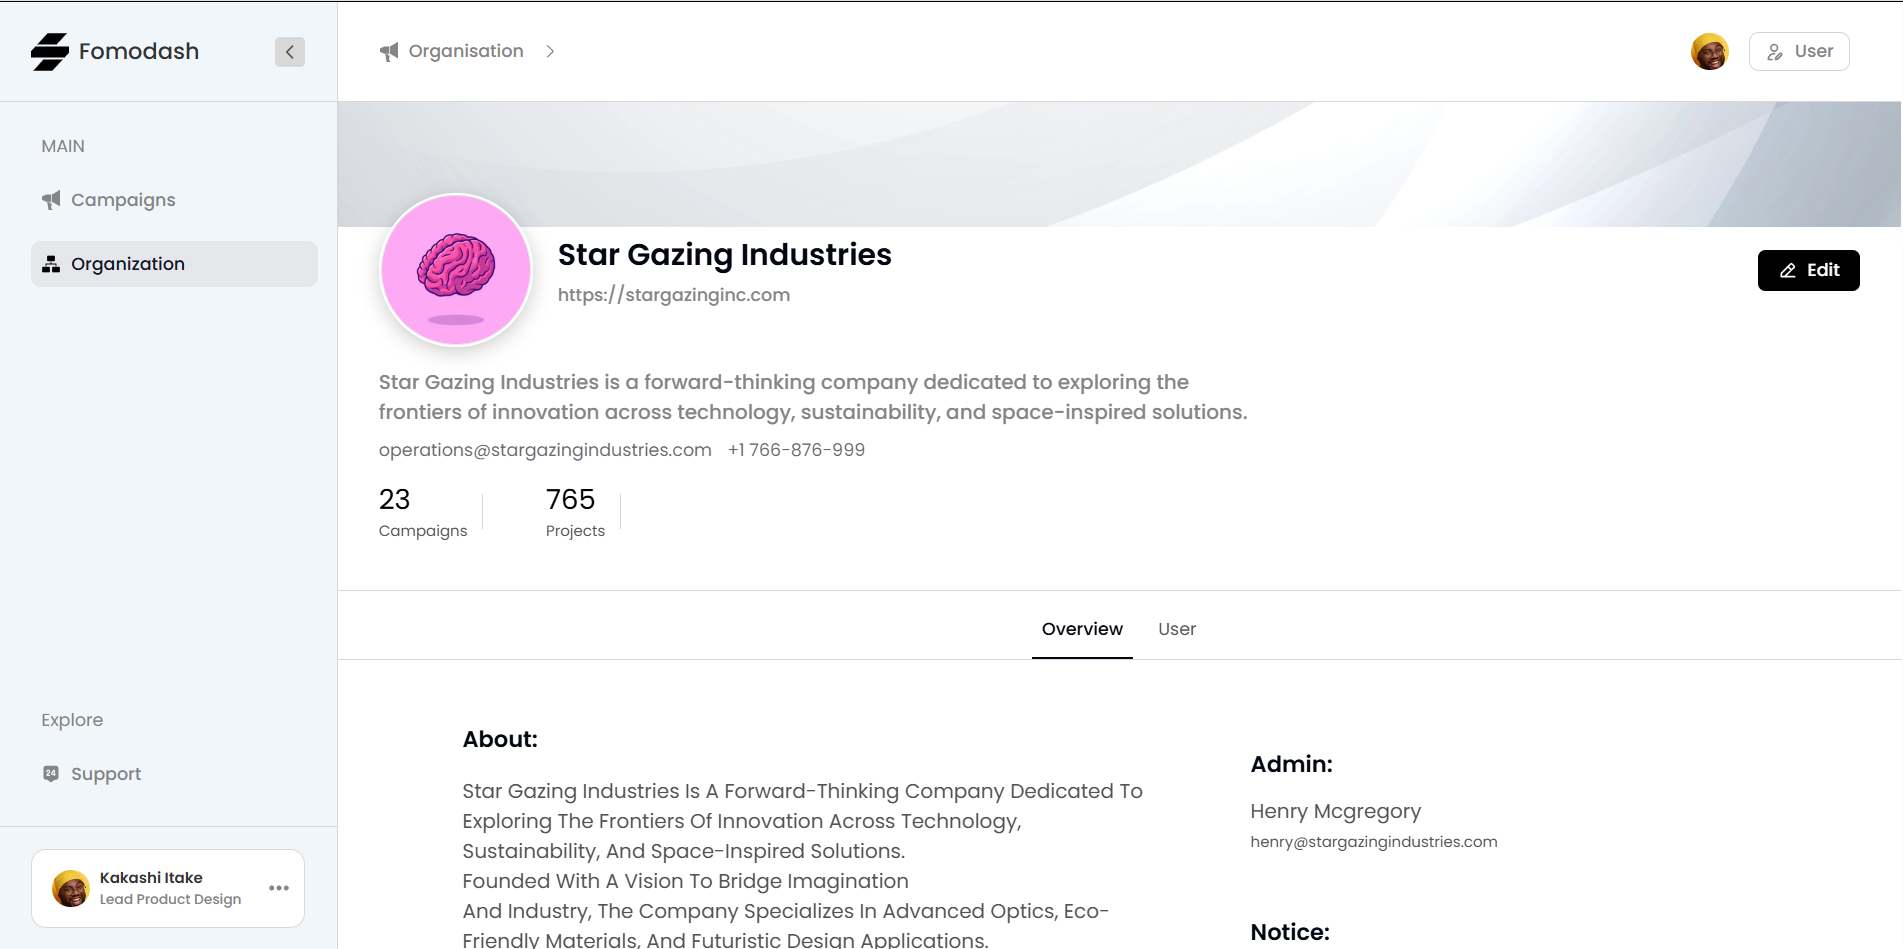This screenshot has width=1903, height=949.
Task: Open the stargazinginc.com website link
Action: click(x=674, y=295)
